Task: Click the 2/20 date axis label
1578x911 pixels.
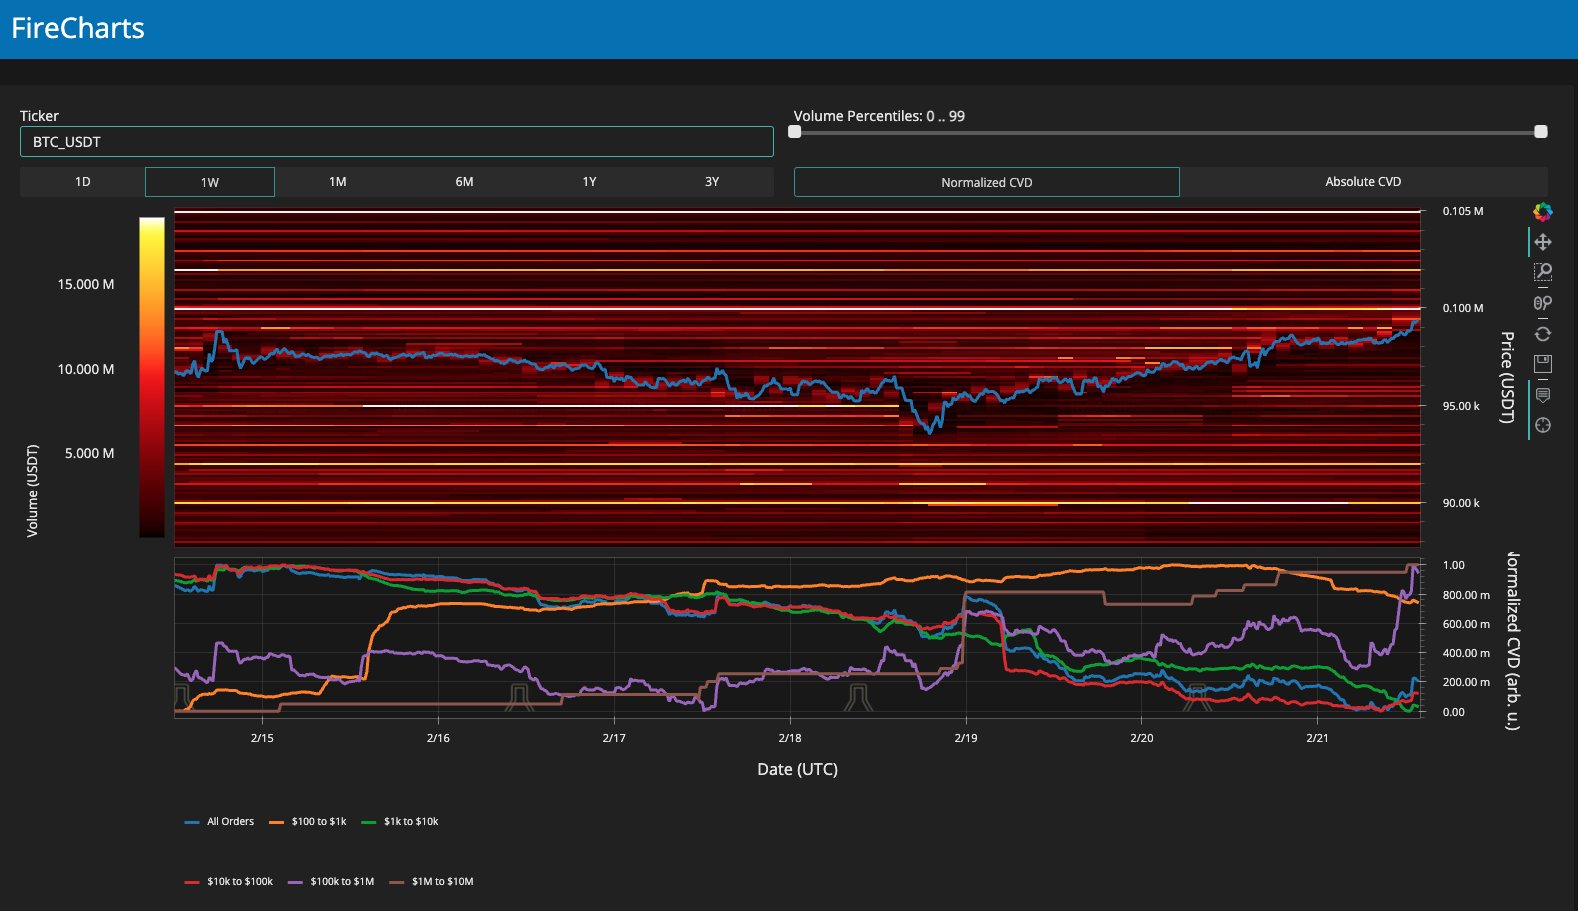Action: [1142, 738]
